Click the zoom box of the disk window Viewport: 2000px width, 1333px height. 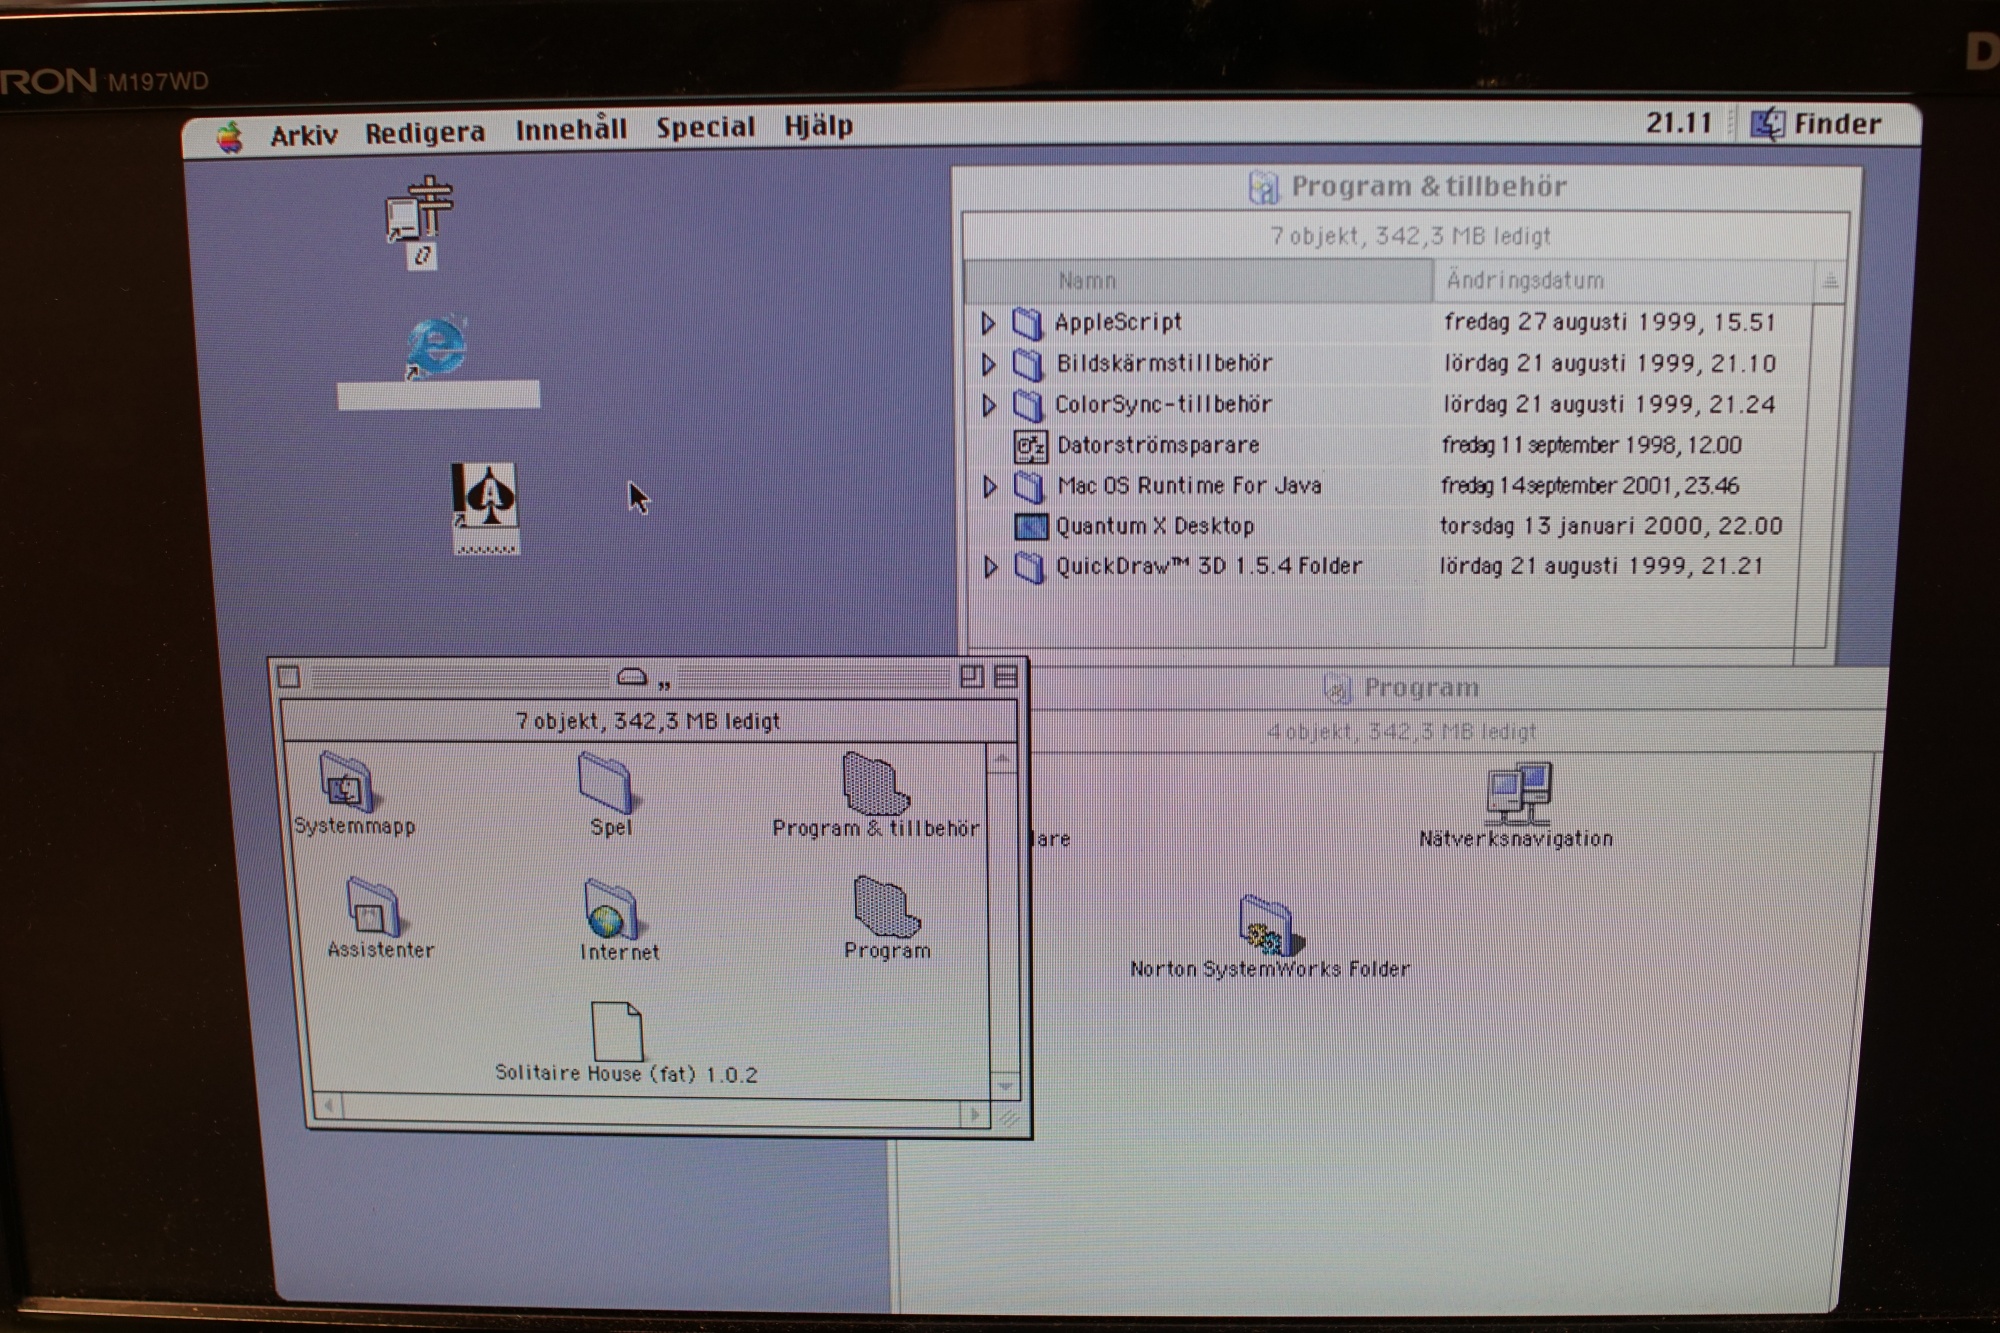pos(971,677)
